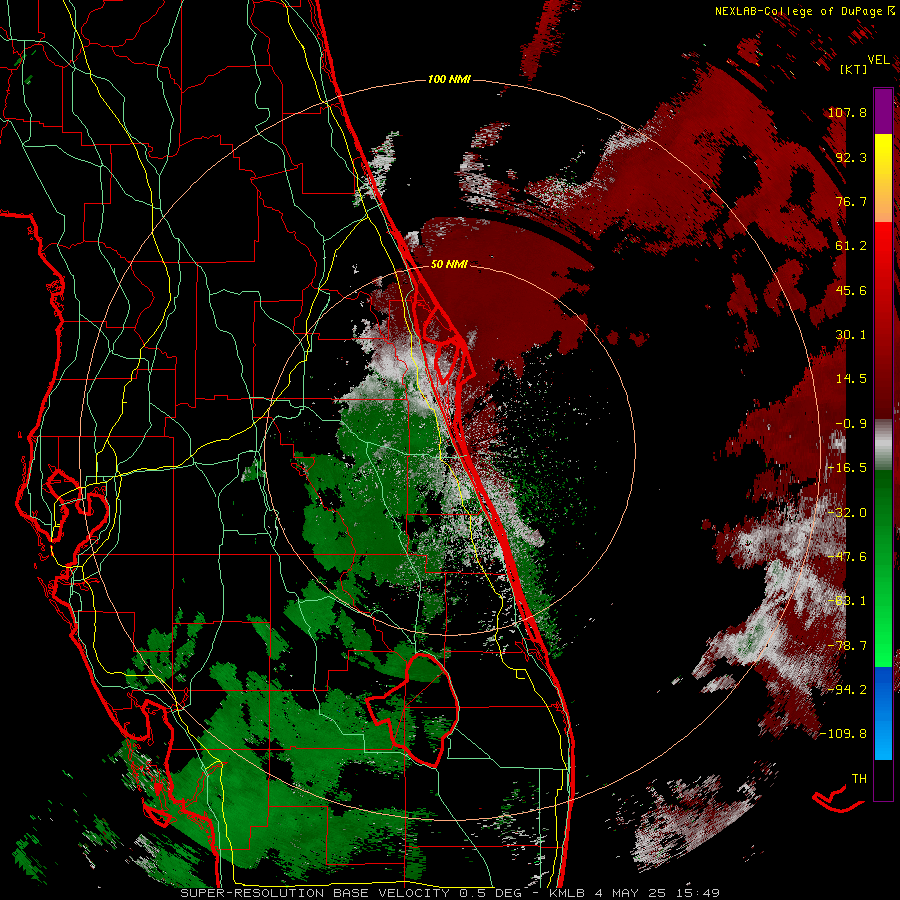This screenshot has height=900, width=900.
Task: Click the "4 MAY 25" date text
Action: tap(629, 893)
